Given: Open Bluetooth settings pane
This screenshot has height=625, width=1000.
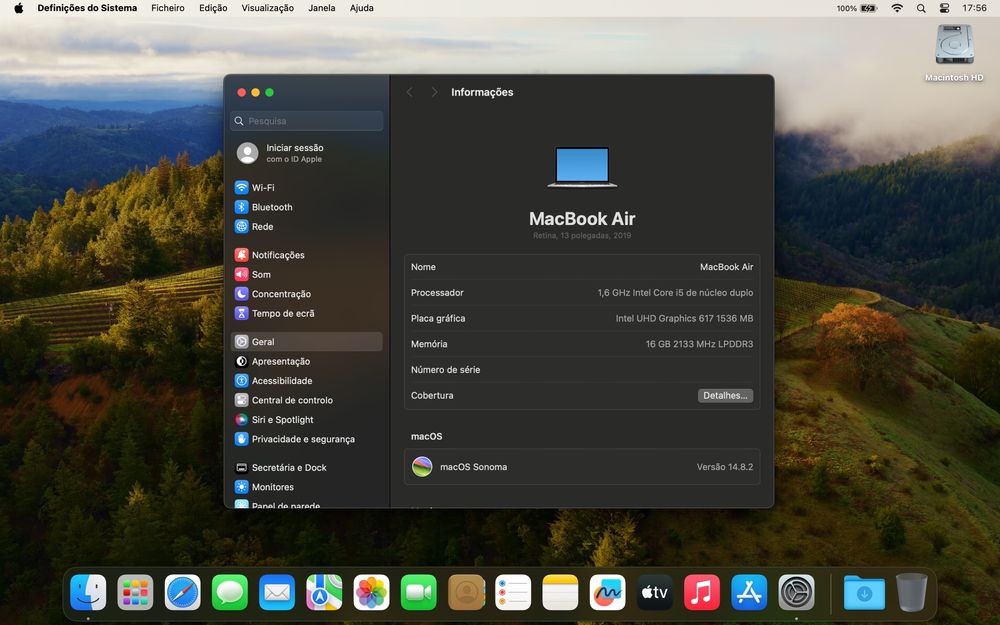Looking at the screenshot, I should point(307,207).
